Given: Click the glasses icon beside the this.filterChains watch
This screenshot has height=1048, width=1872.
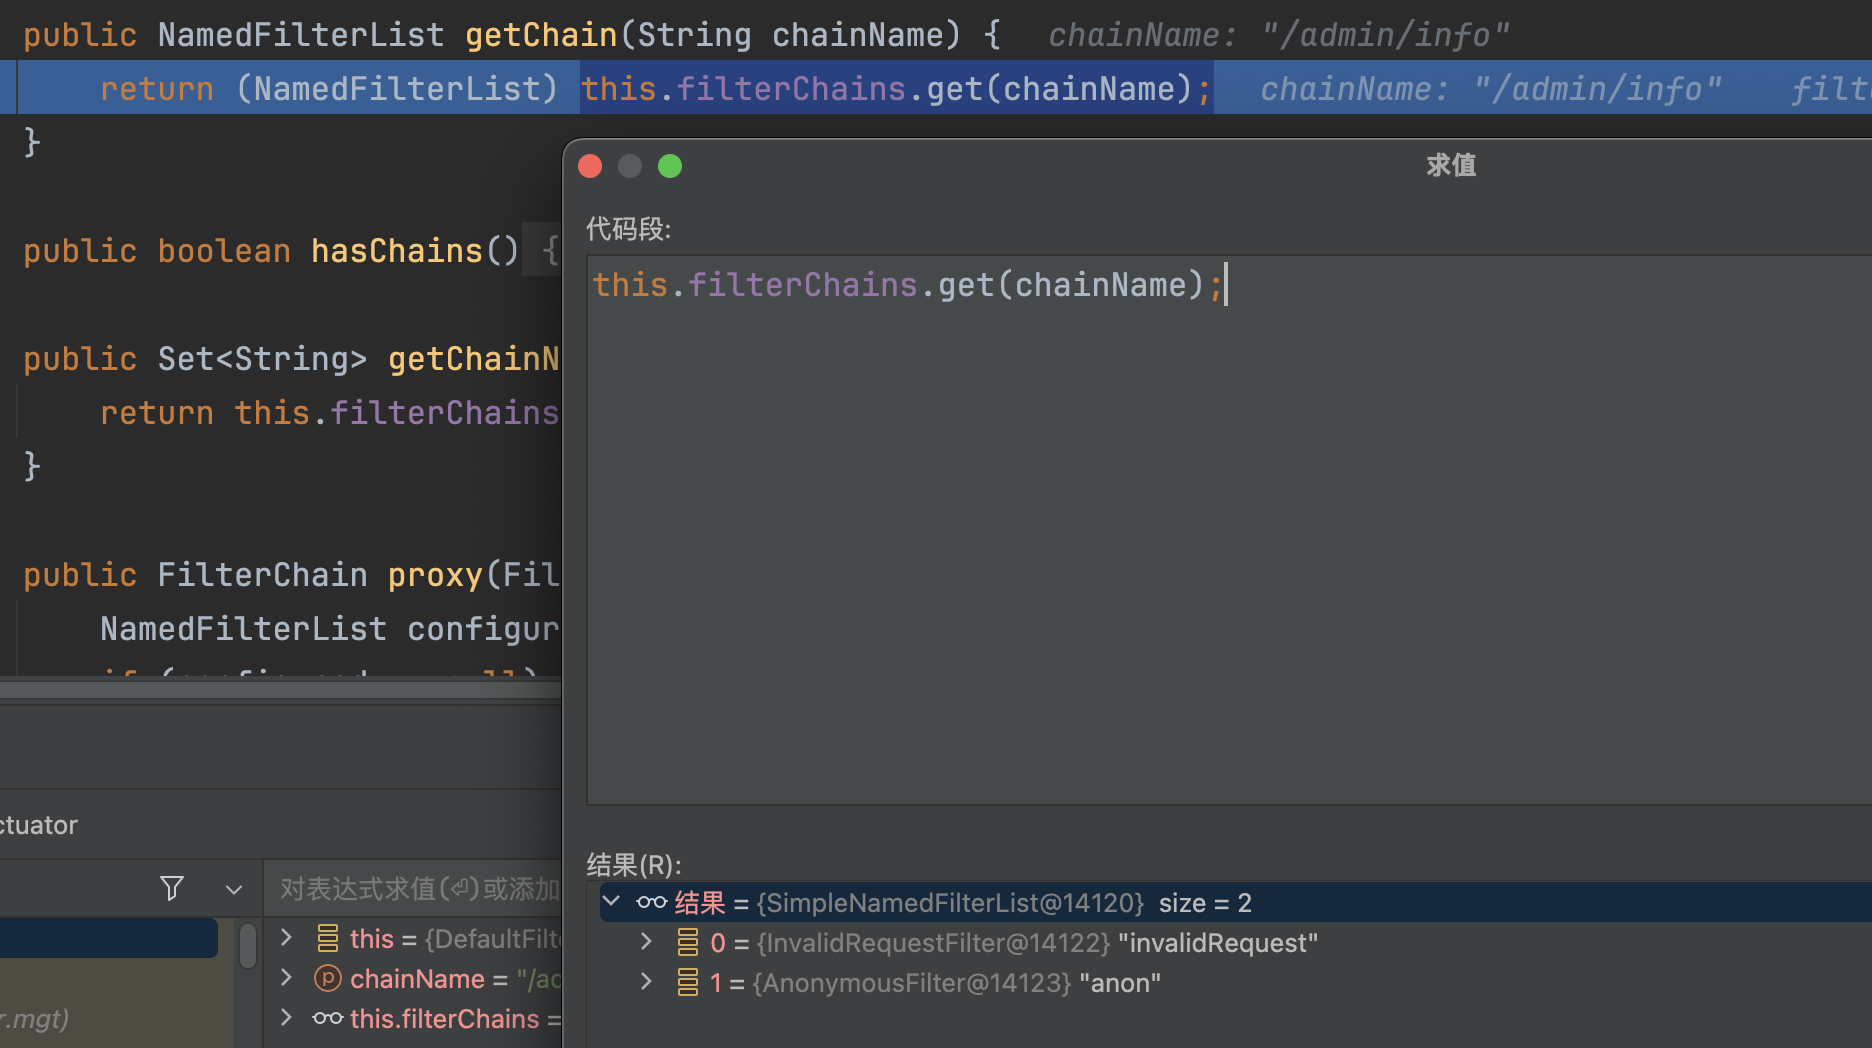Looking at the screenshot, I should (328, 1018).
